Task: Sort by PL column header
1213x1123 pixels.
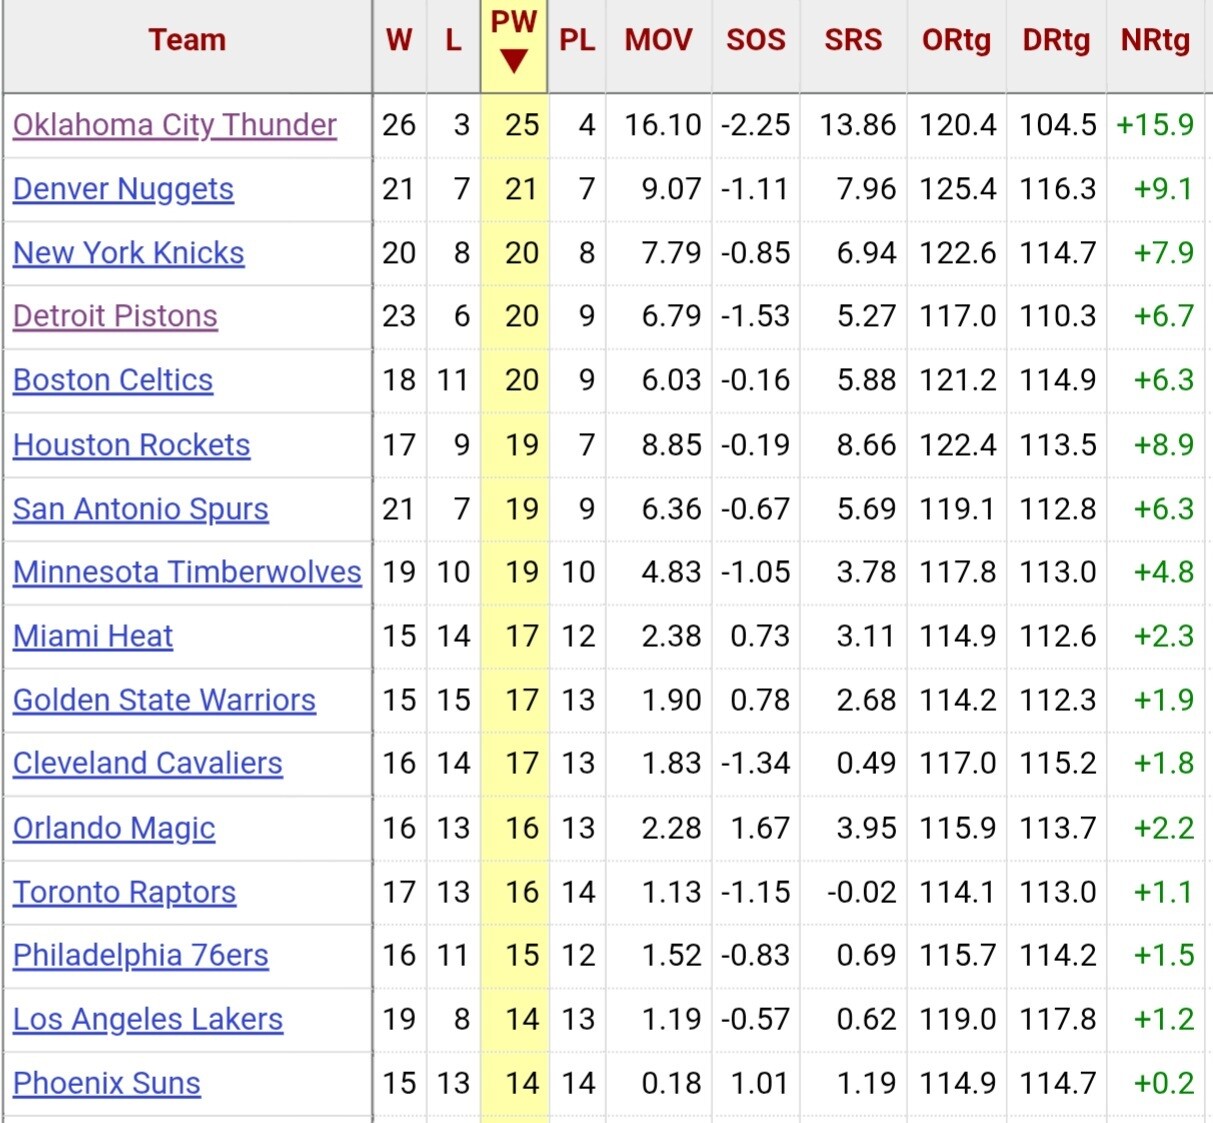Action: pos(577,40)
